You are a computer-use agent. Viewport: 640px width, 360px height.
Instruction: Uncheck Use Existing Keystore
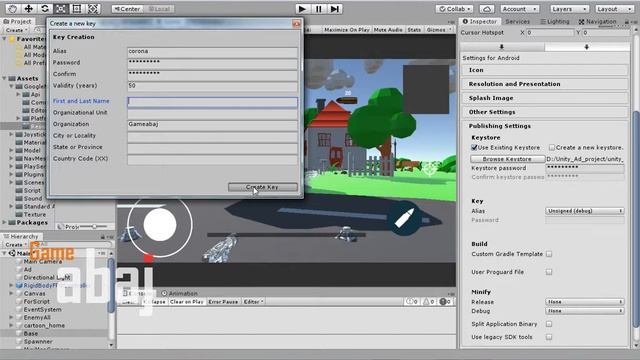coord(474,147)
